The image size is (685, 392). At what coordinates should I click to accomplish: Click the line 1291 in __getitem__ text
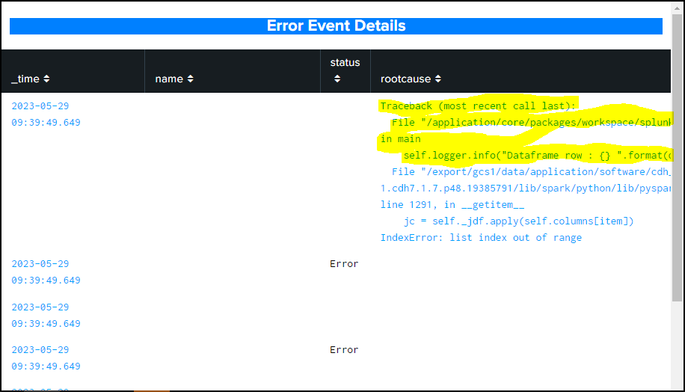point(452,205)
